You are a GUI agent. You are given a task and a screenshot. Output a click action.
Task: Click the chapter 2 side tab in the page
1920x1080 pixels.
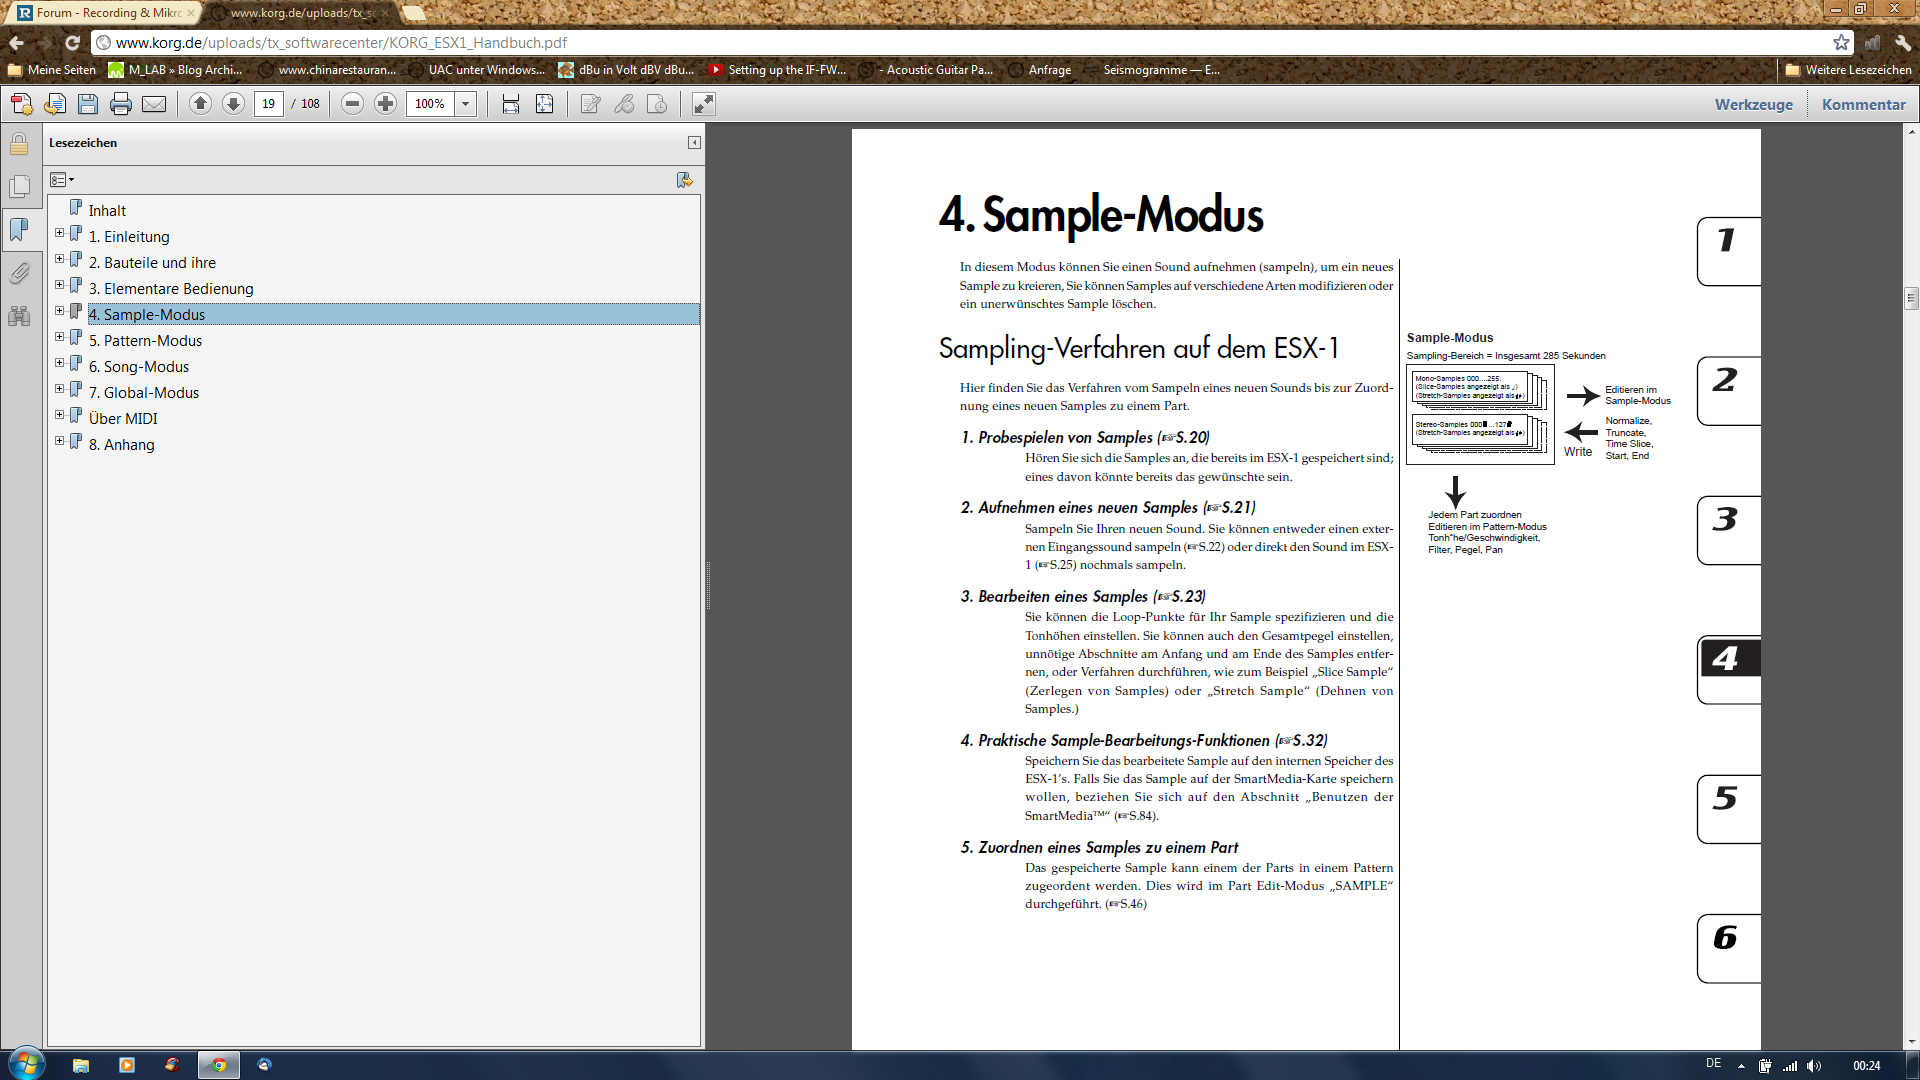tap(1728, 391)
